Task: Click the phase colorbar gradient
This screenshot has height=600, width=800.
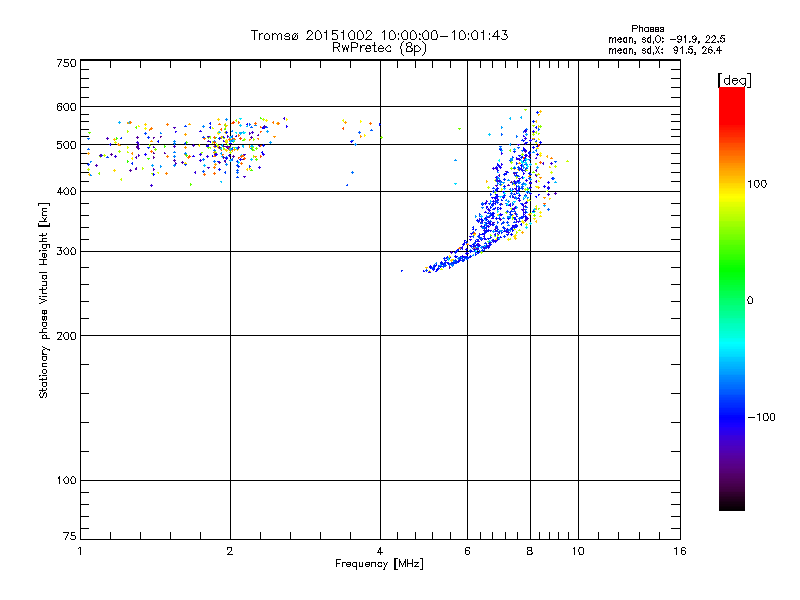Action: coord(732,298)
